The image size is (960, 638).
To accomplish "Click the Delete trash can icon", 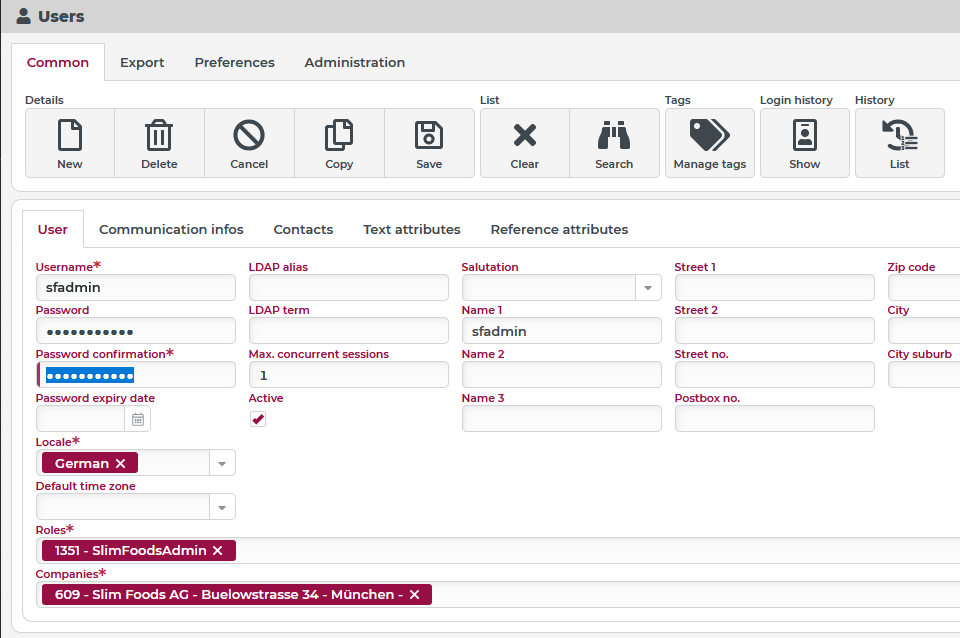I will pos(159,135).
